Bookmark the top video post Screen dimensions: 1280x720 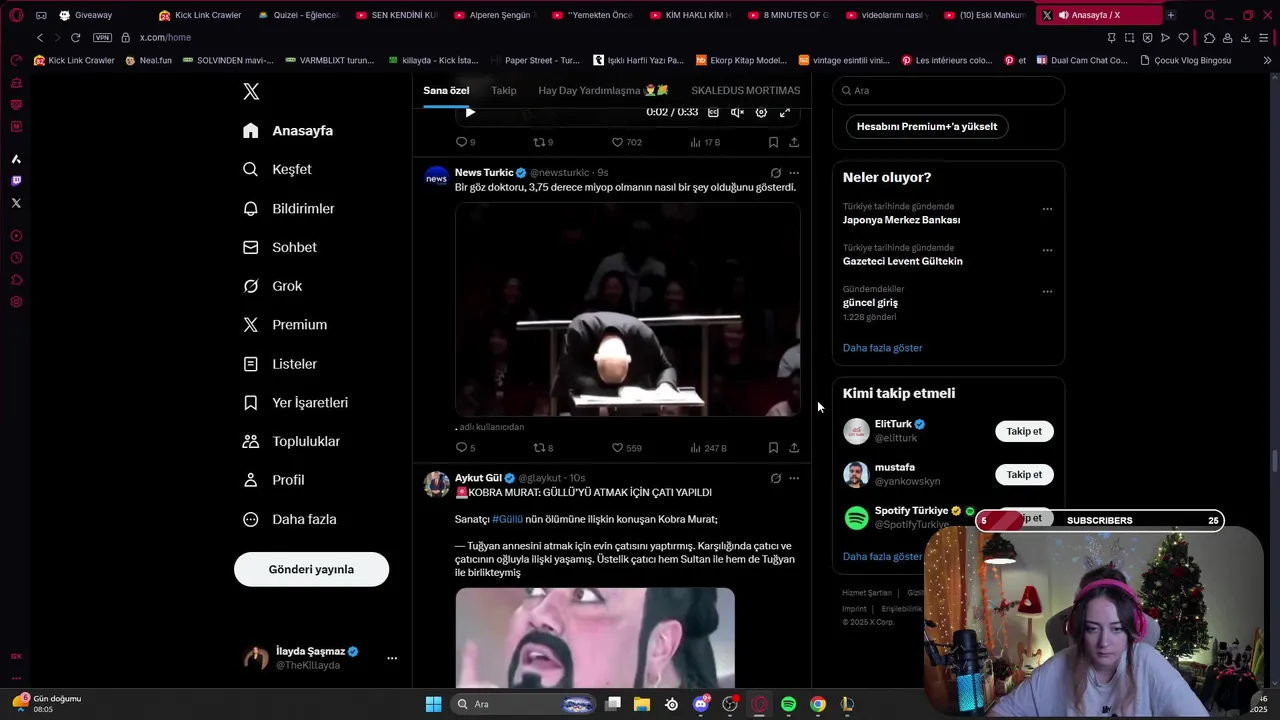click(x=773, y=142)
